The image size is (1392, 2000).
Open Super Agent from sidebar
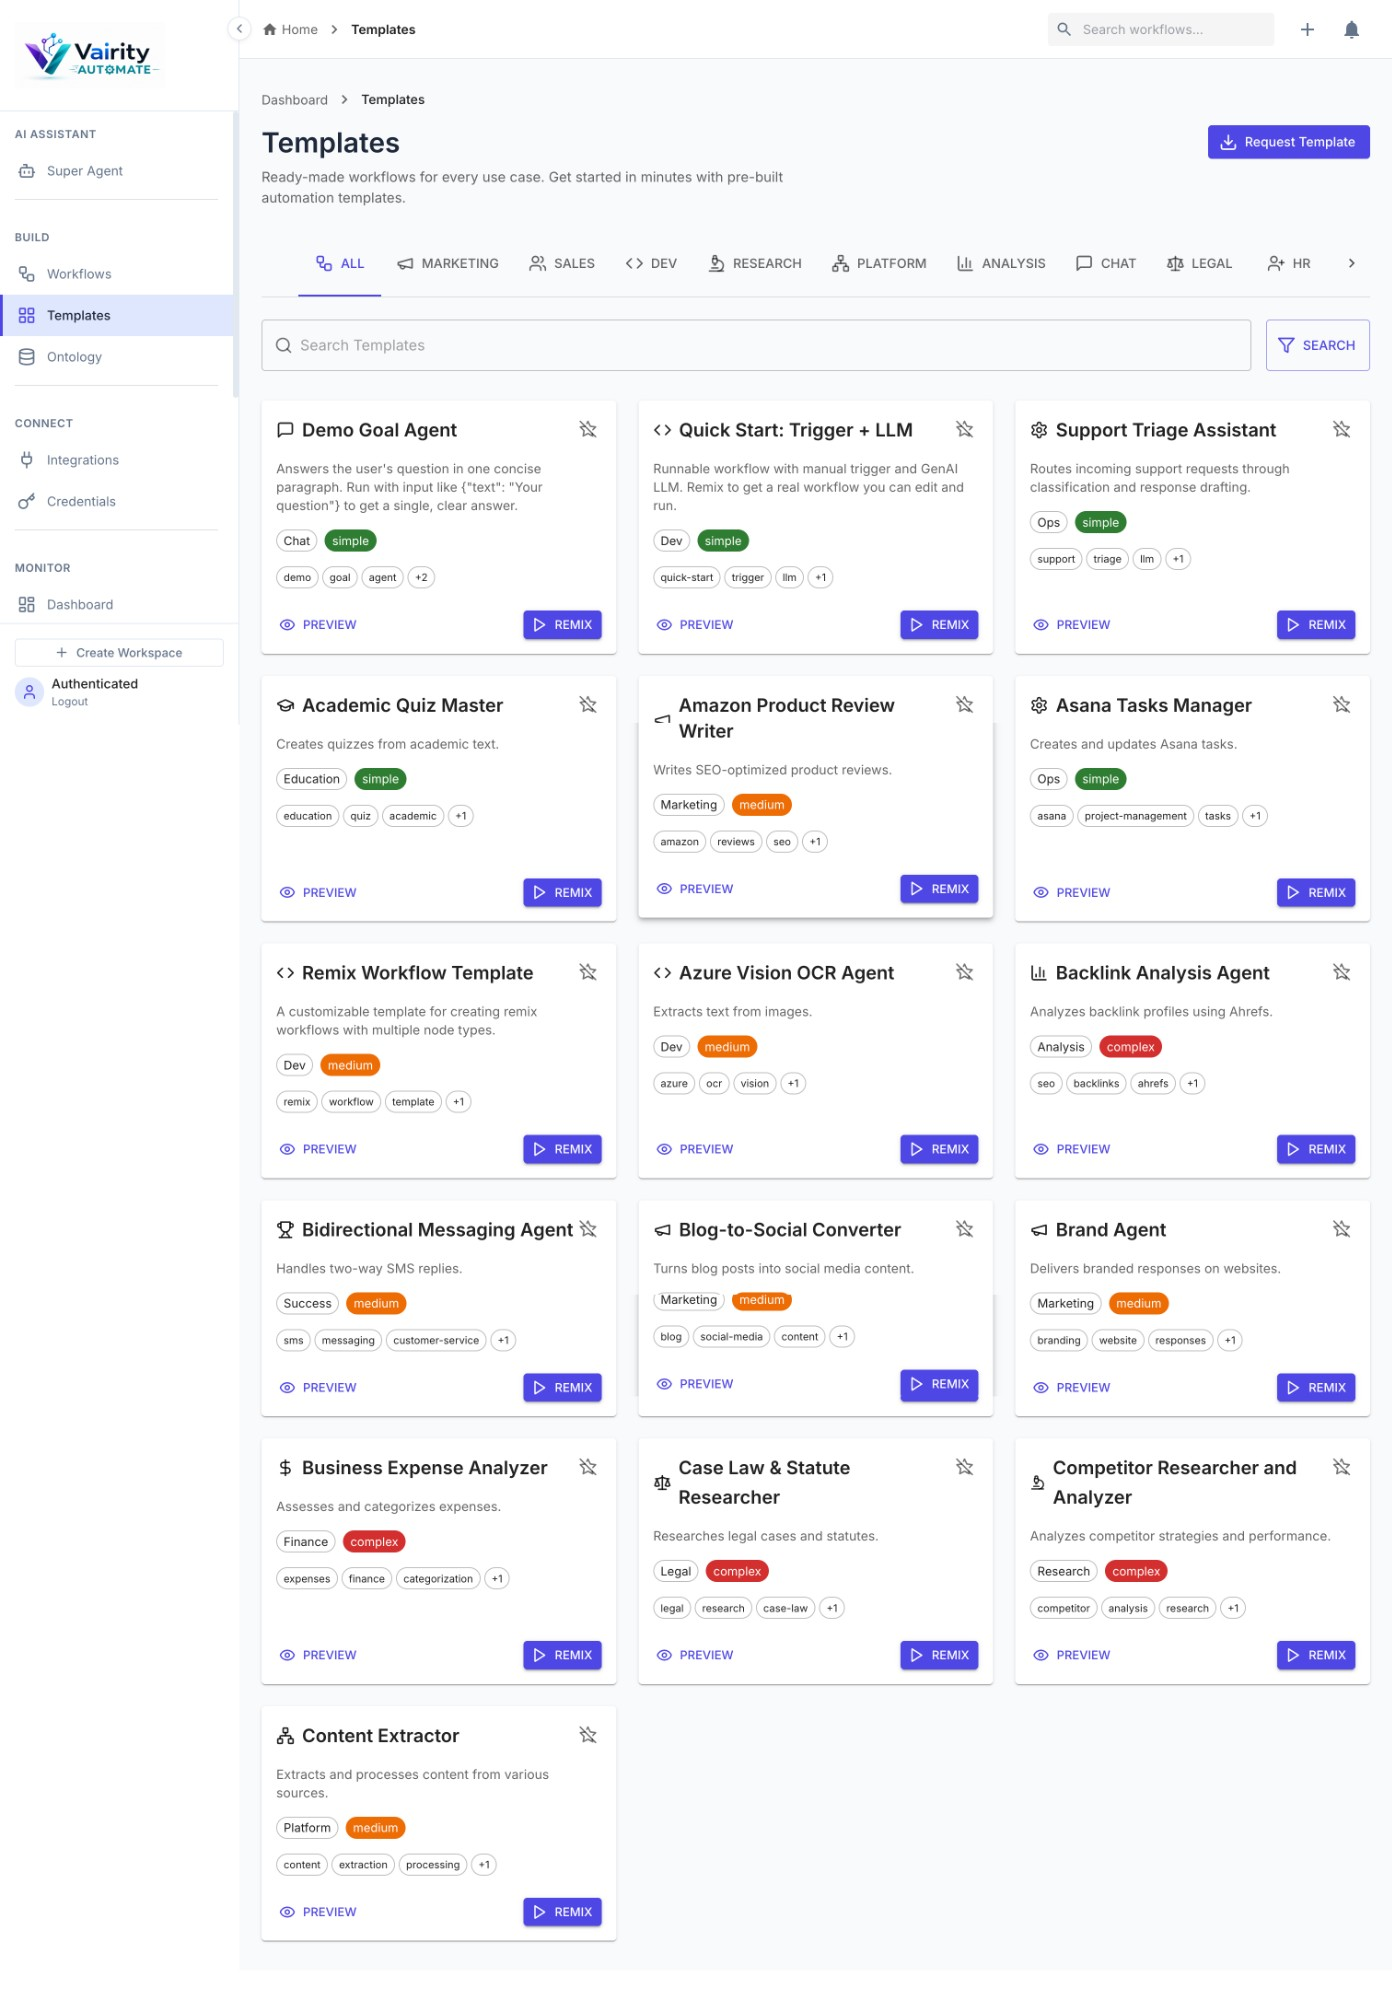click(x=119, y=171)
